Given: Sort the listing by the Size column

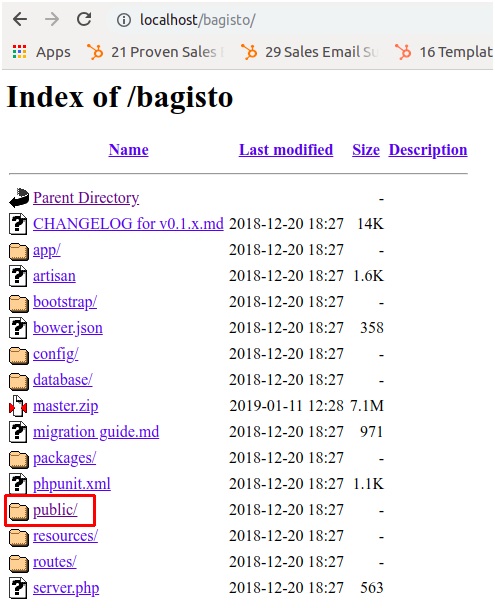Looking at the screenshot, I should point(366,150).
